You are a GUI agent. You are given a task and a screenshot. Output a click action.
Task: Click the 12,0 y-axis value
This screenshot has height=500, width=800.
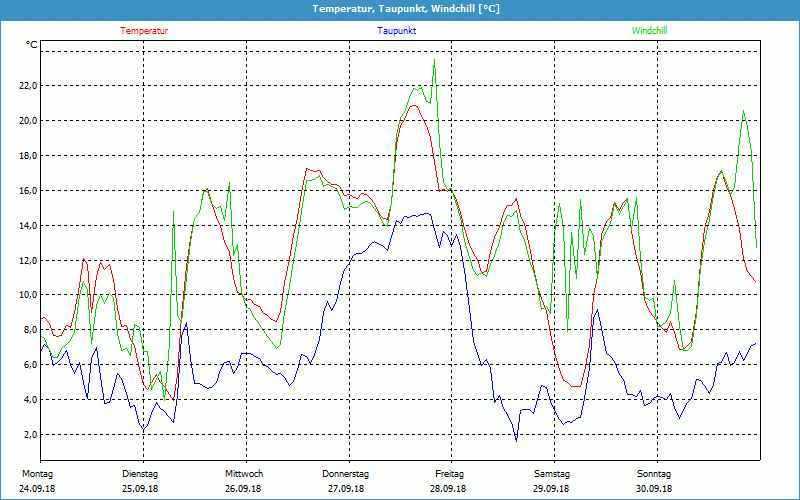29,261
